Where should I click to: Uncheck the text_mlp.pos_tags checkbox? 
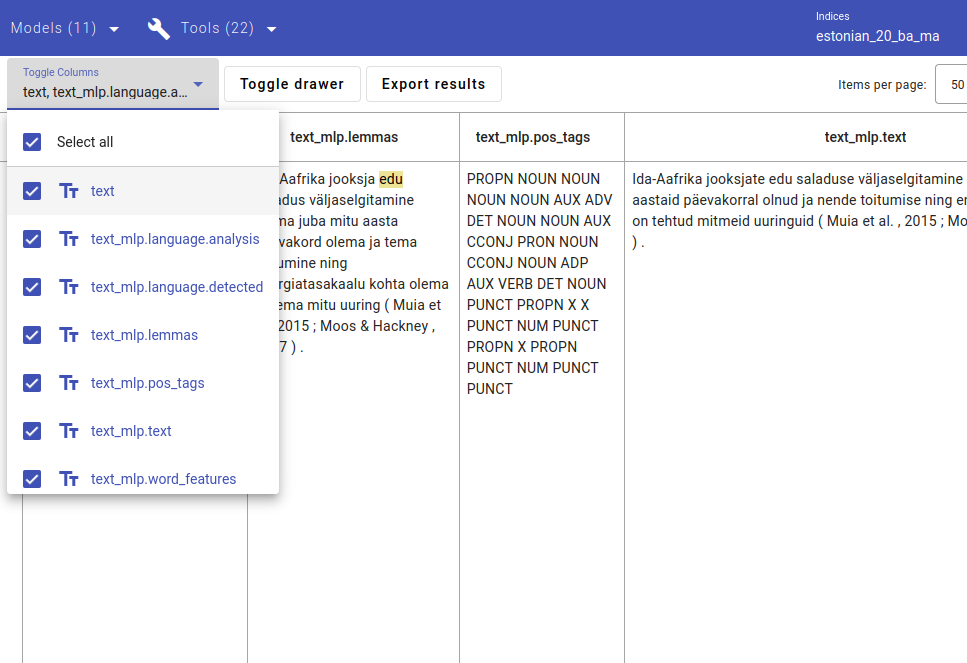32,384
